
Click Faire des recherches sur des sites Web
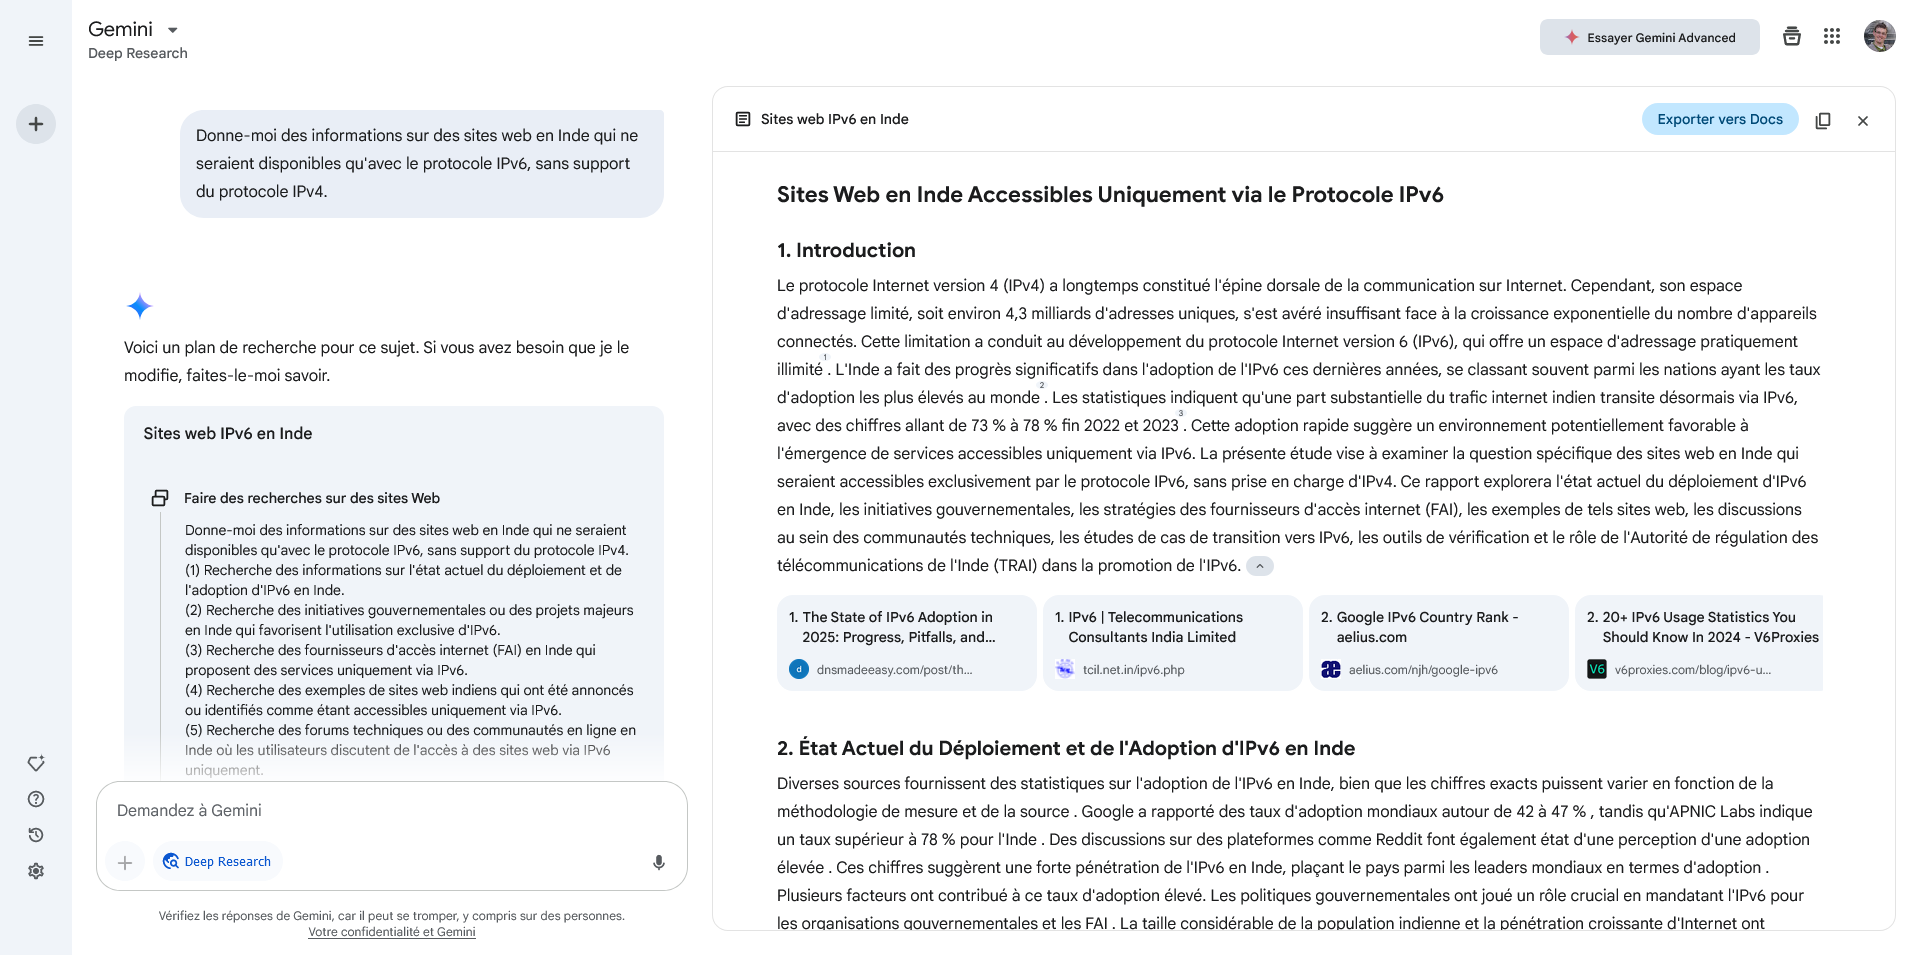(x=312, y=498)
